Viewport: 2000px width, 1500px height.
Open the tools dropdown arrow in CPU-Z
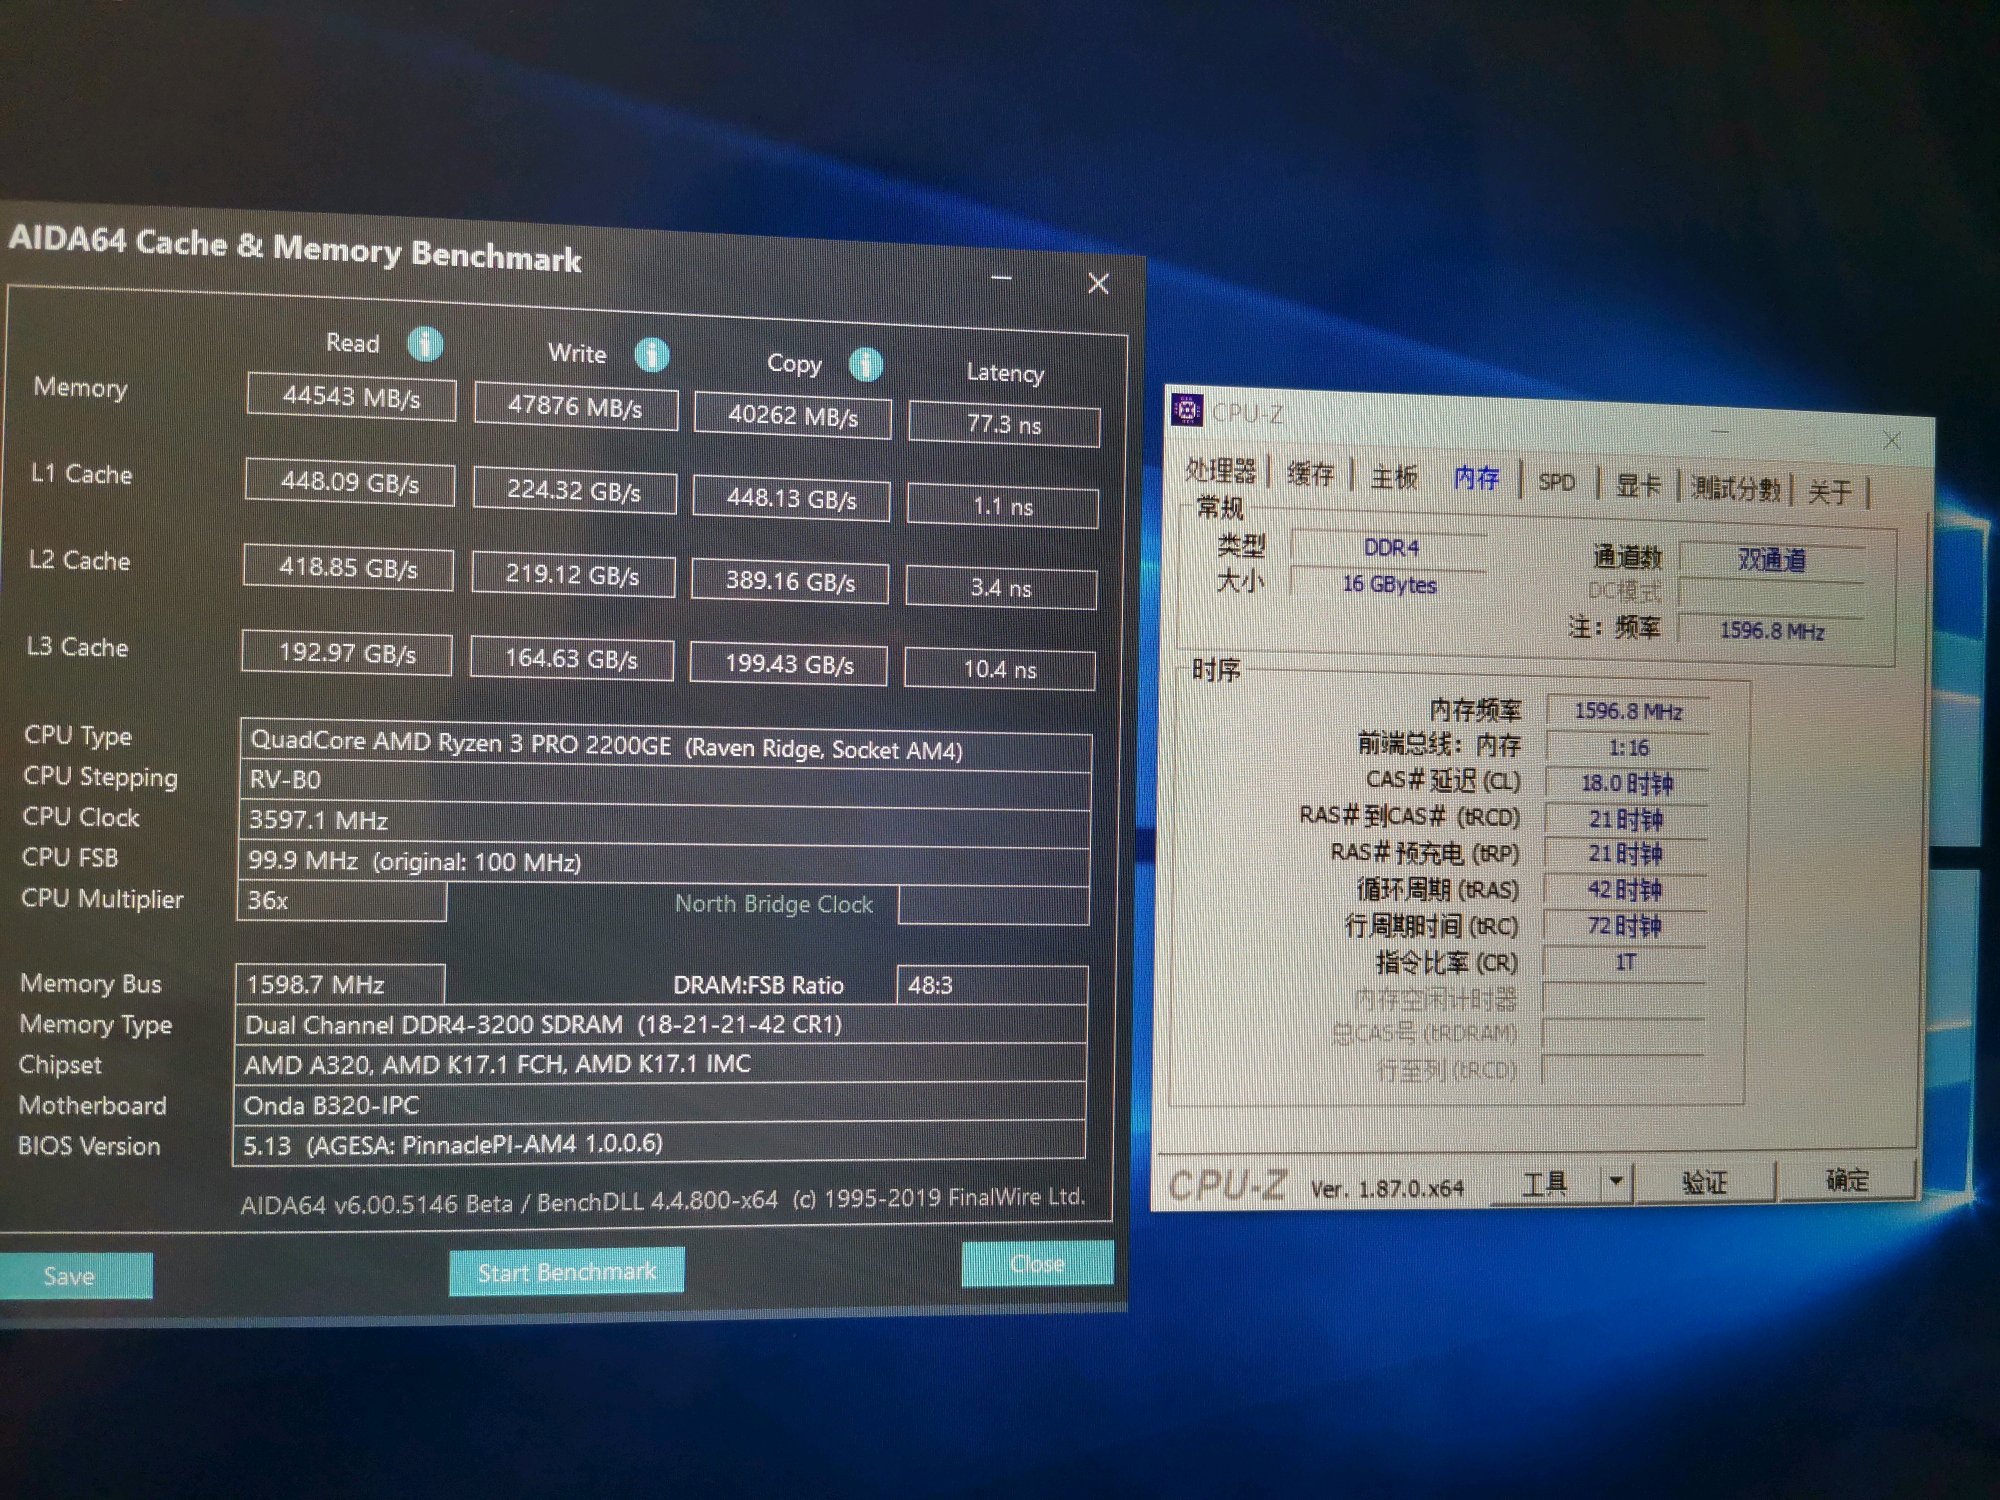point(1616,1181)
